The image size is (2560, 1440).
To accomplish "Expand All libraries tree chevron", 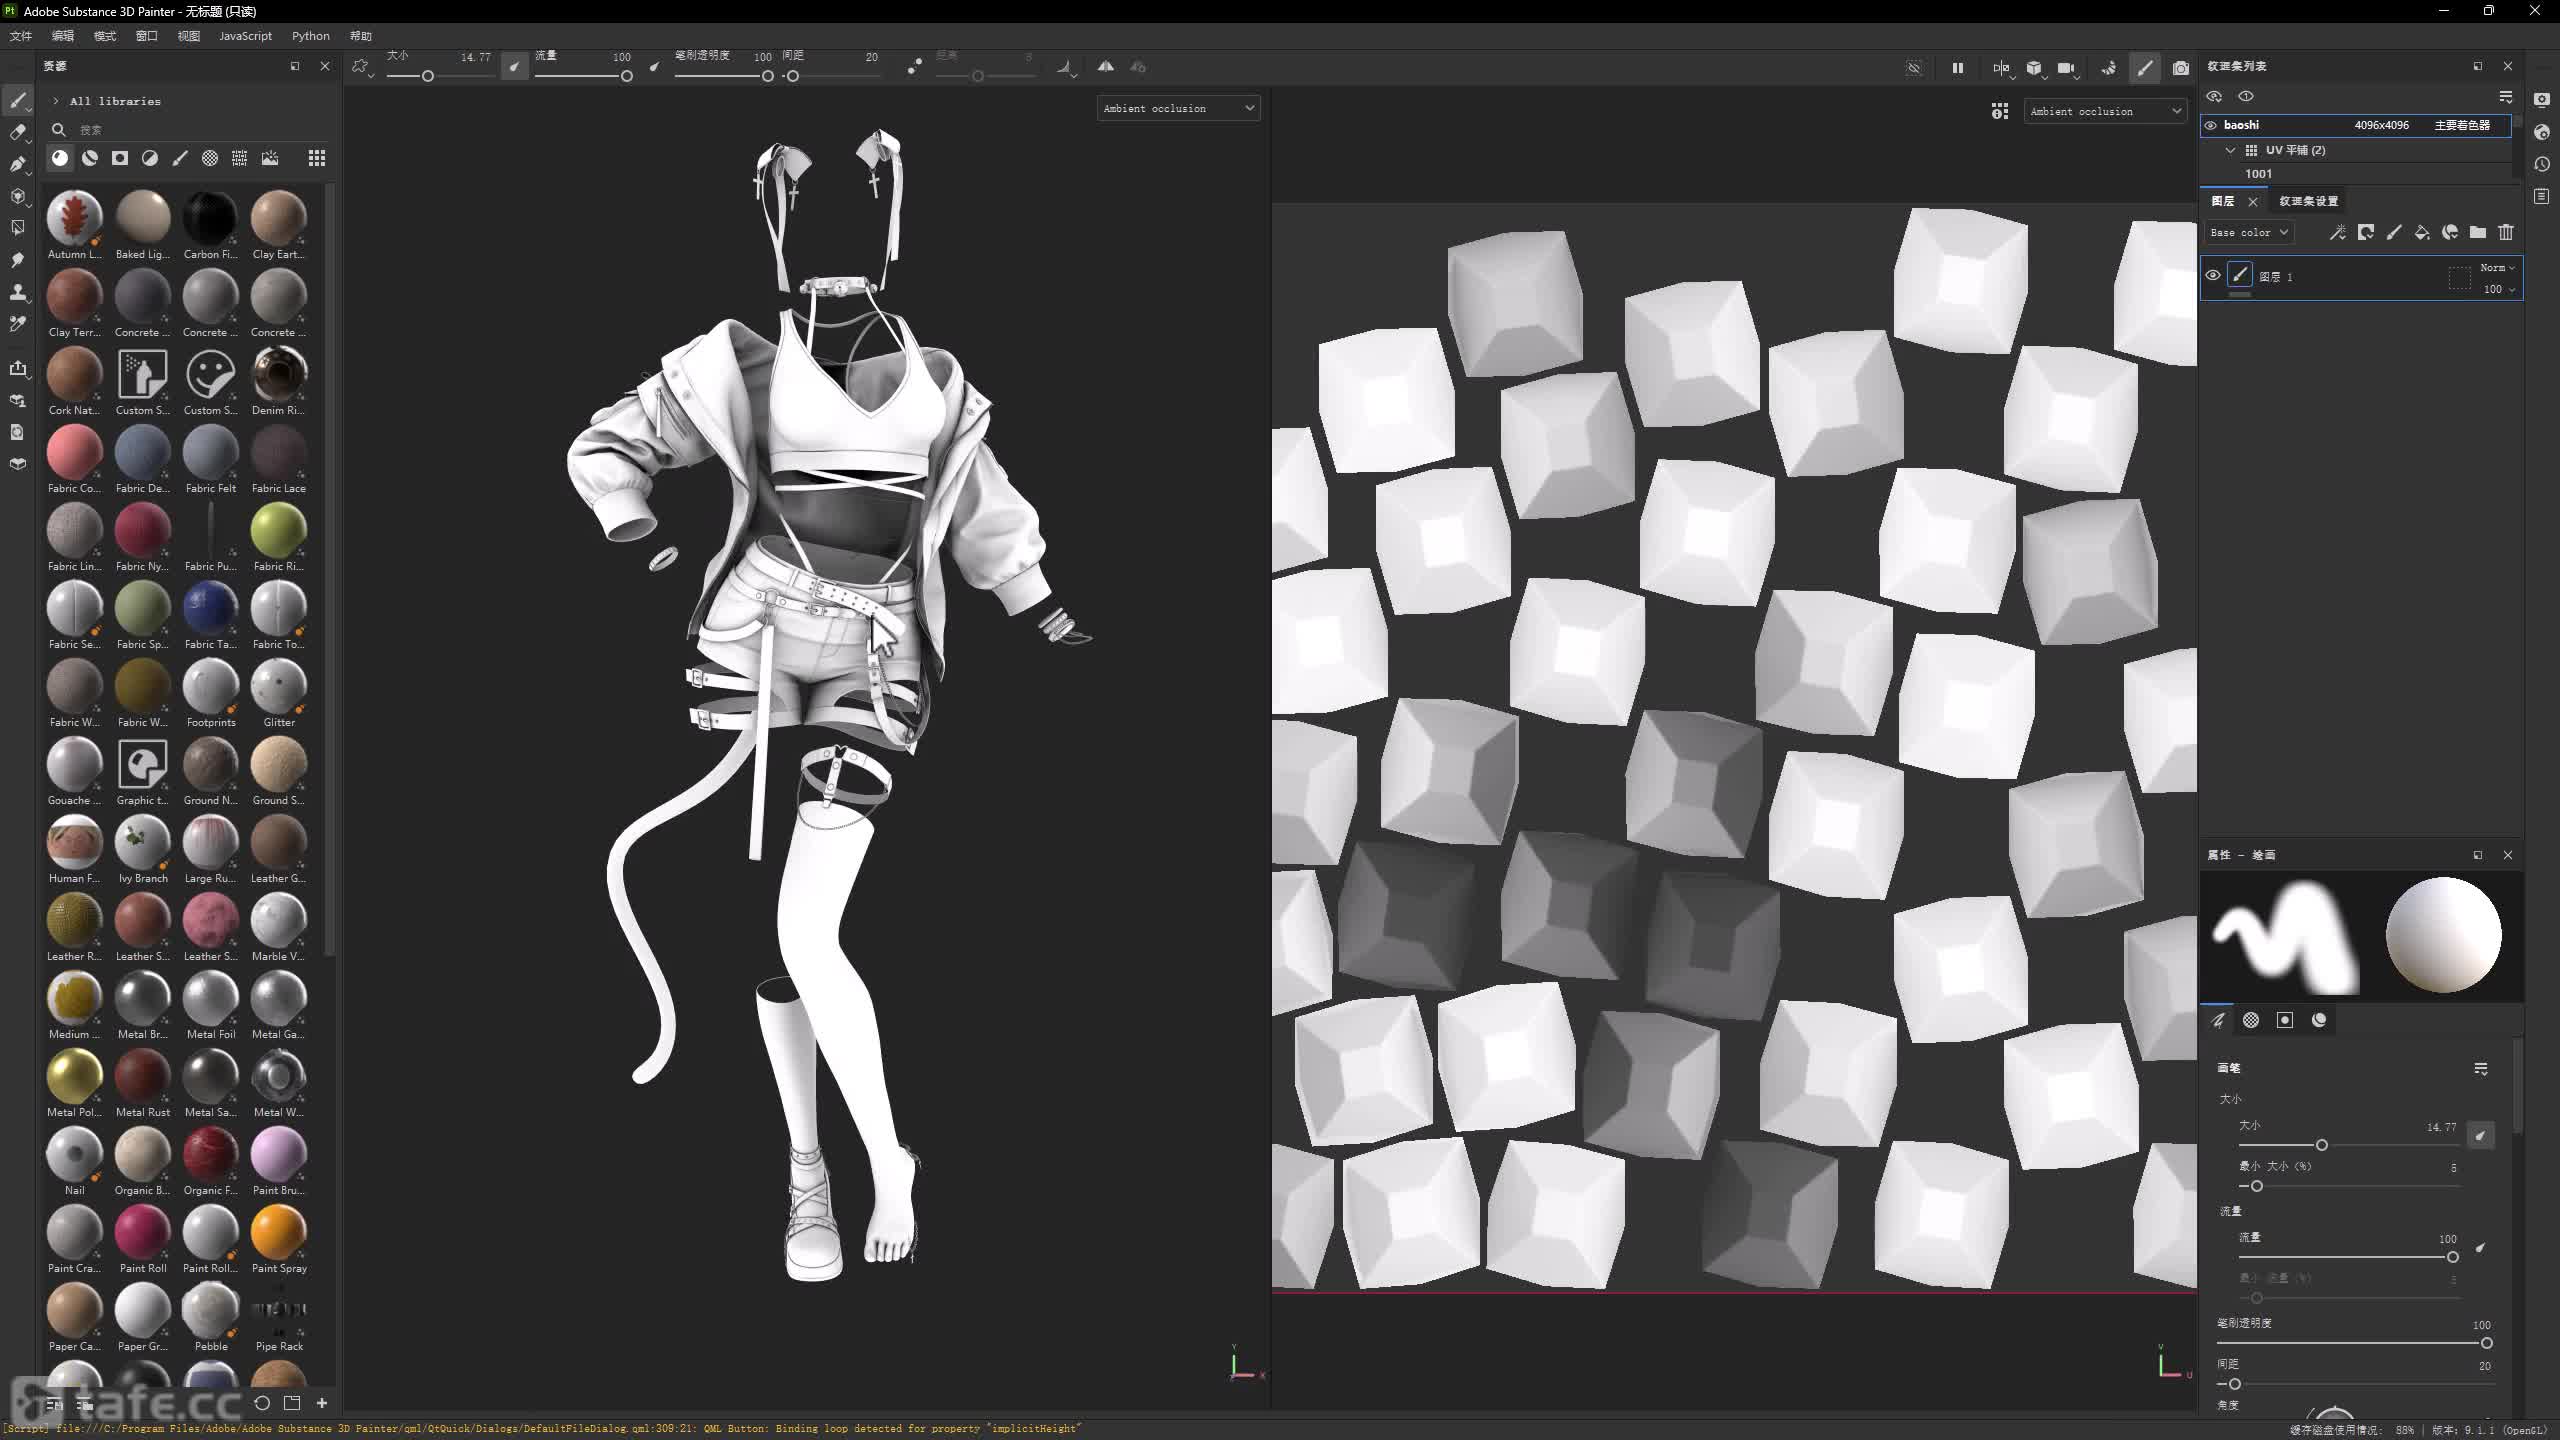I will [56, 101].
